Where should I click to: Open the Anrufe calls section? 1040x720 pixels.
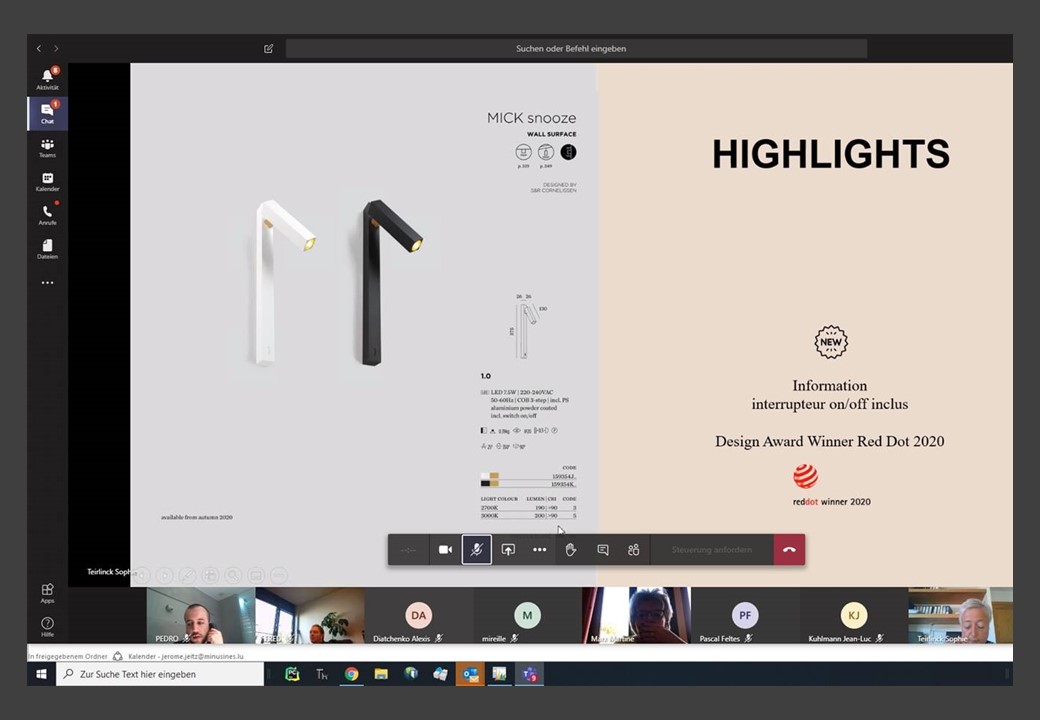[x=47, y=215]
